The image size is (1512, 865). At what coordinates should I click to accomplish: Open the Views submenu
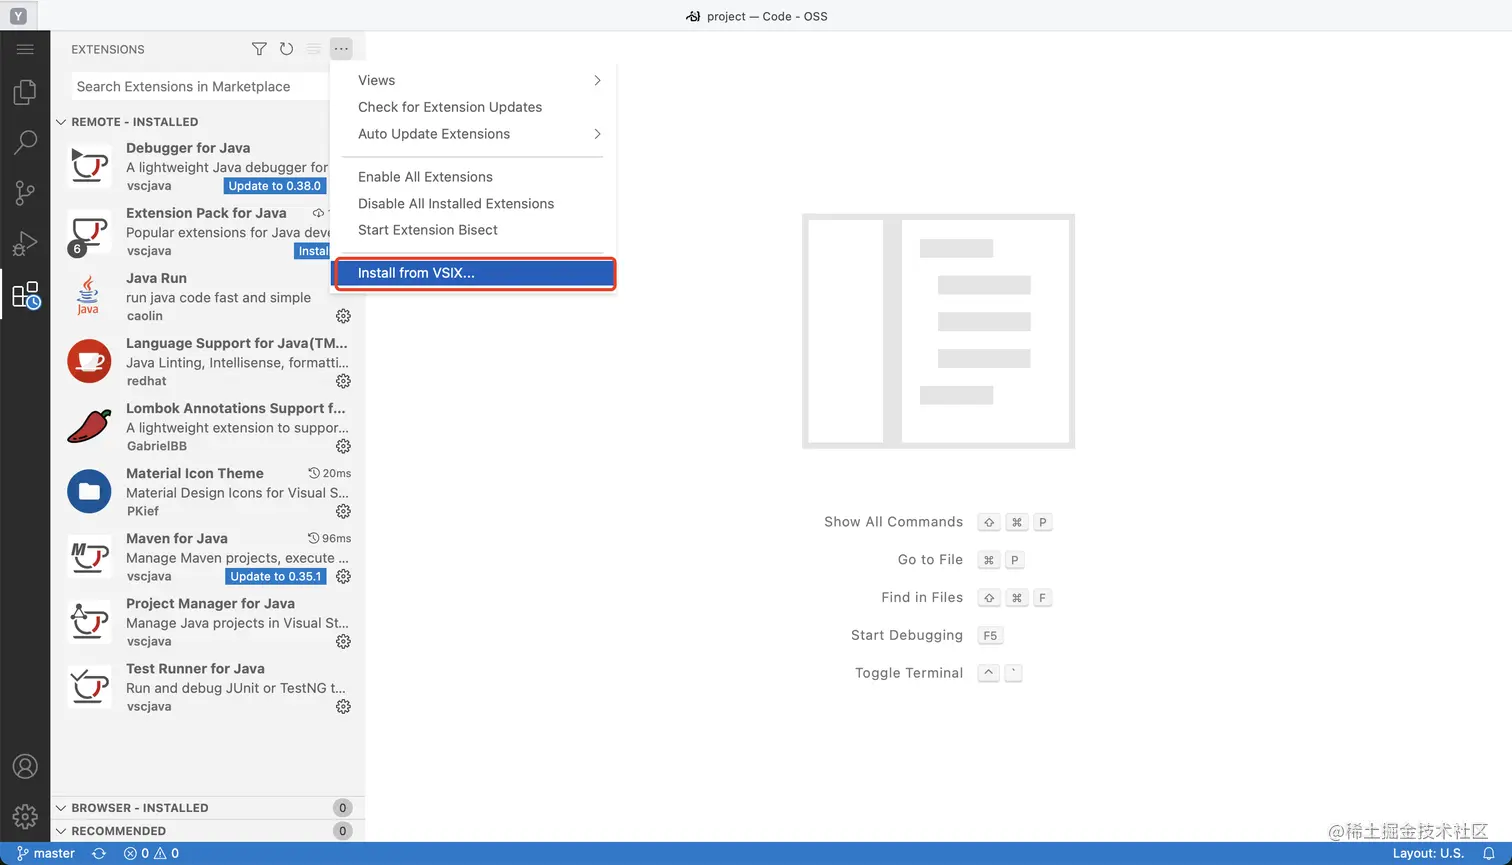[473, 80]
